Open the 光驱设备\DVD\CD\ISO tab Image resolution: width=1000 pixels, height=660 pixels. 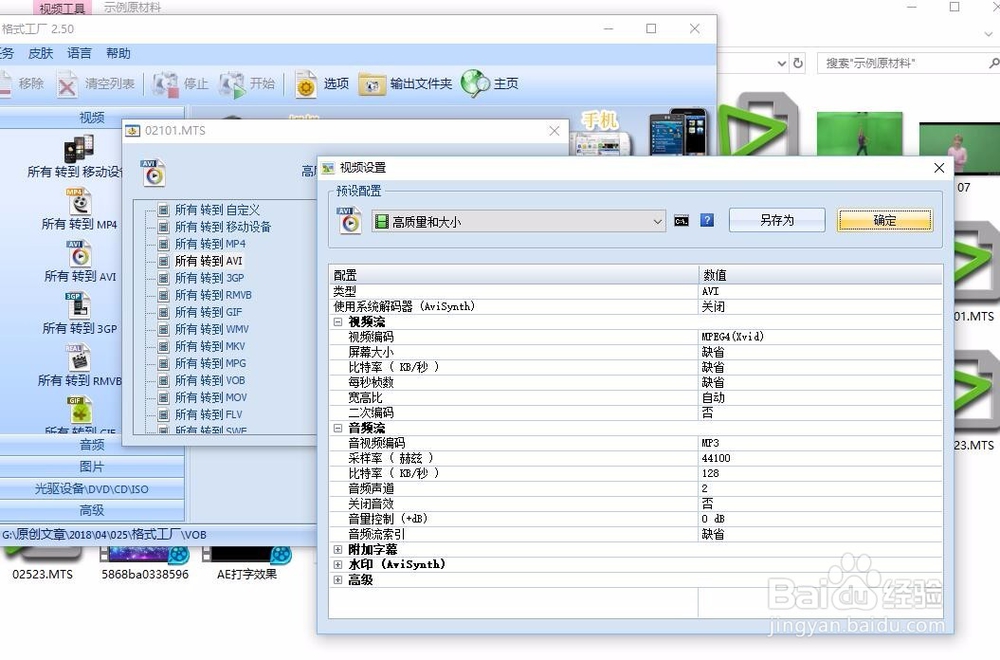tap(92, 488)
